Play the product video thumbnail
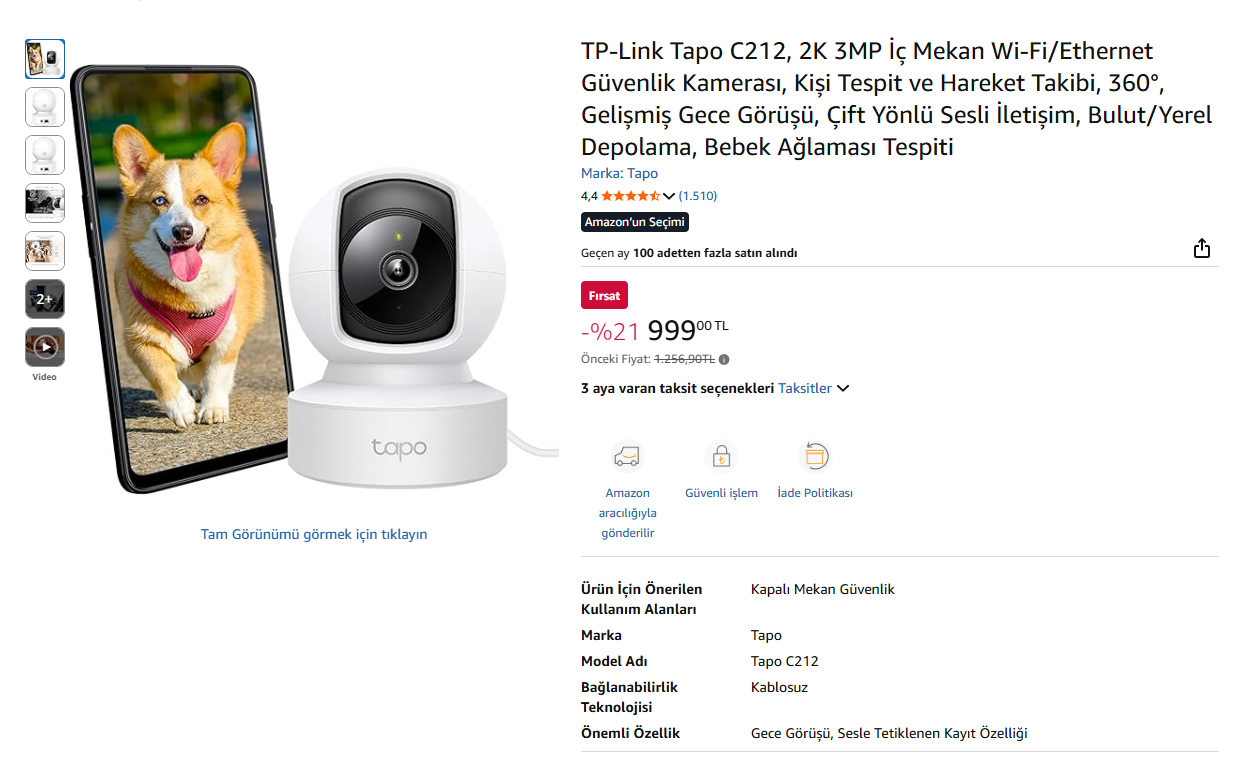Image resolution: width=1238 pixels, height=758 pixels. coord(45,347)
